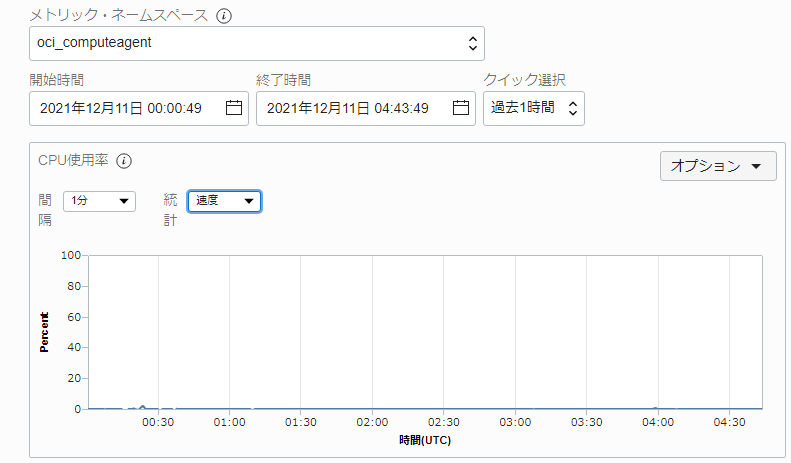
Task: Open the クイック選択 過去1時間 dropdown
Action: 534,108
